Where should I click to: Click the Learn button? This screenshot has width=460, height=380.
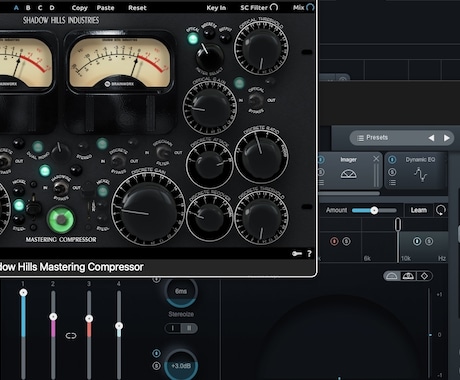pos(418,210)
